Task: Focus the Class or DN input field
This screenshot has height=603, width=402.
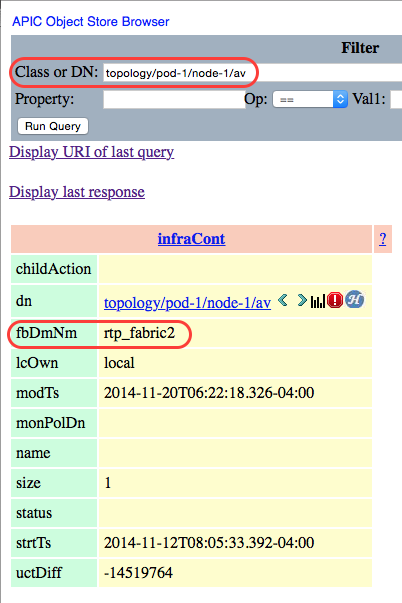Action: [x=252, y=73]
